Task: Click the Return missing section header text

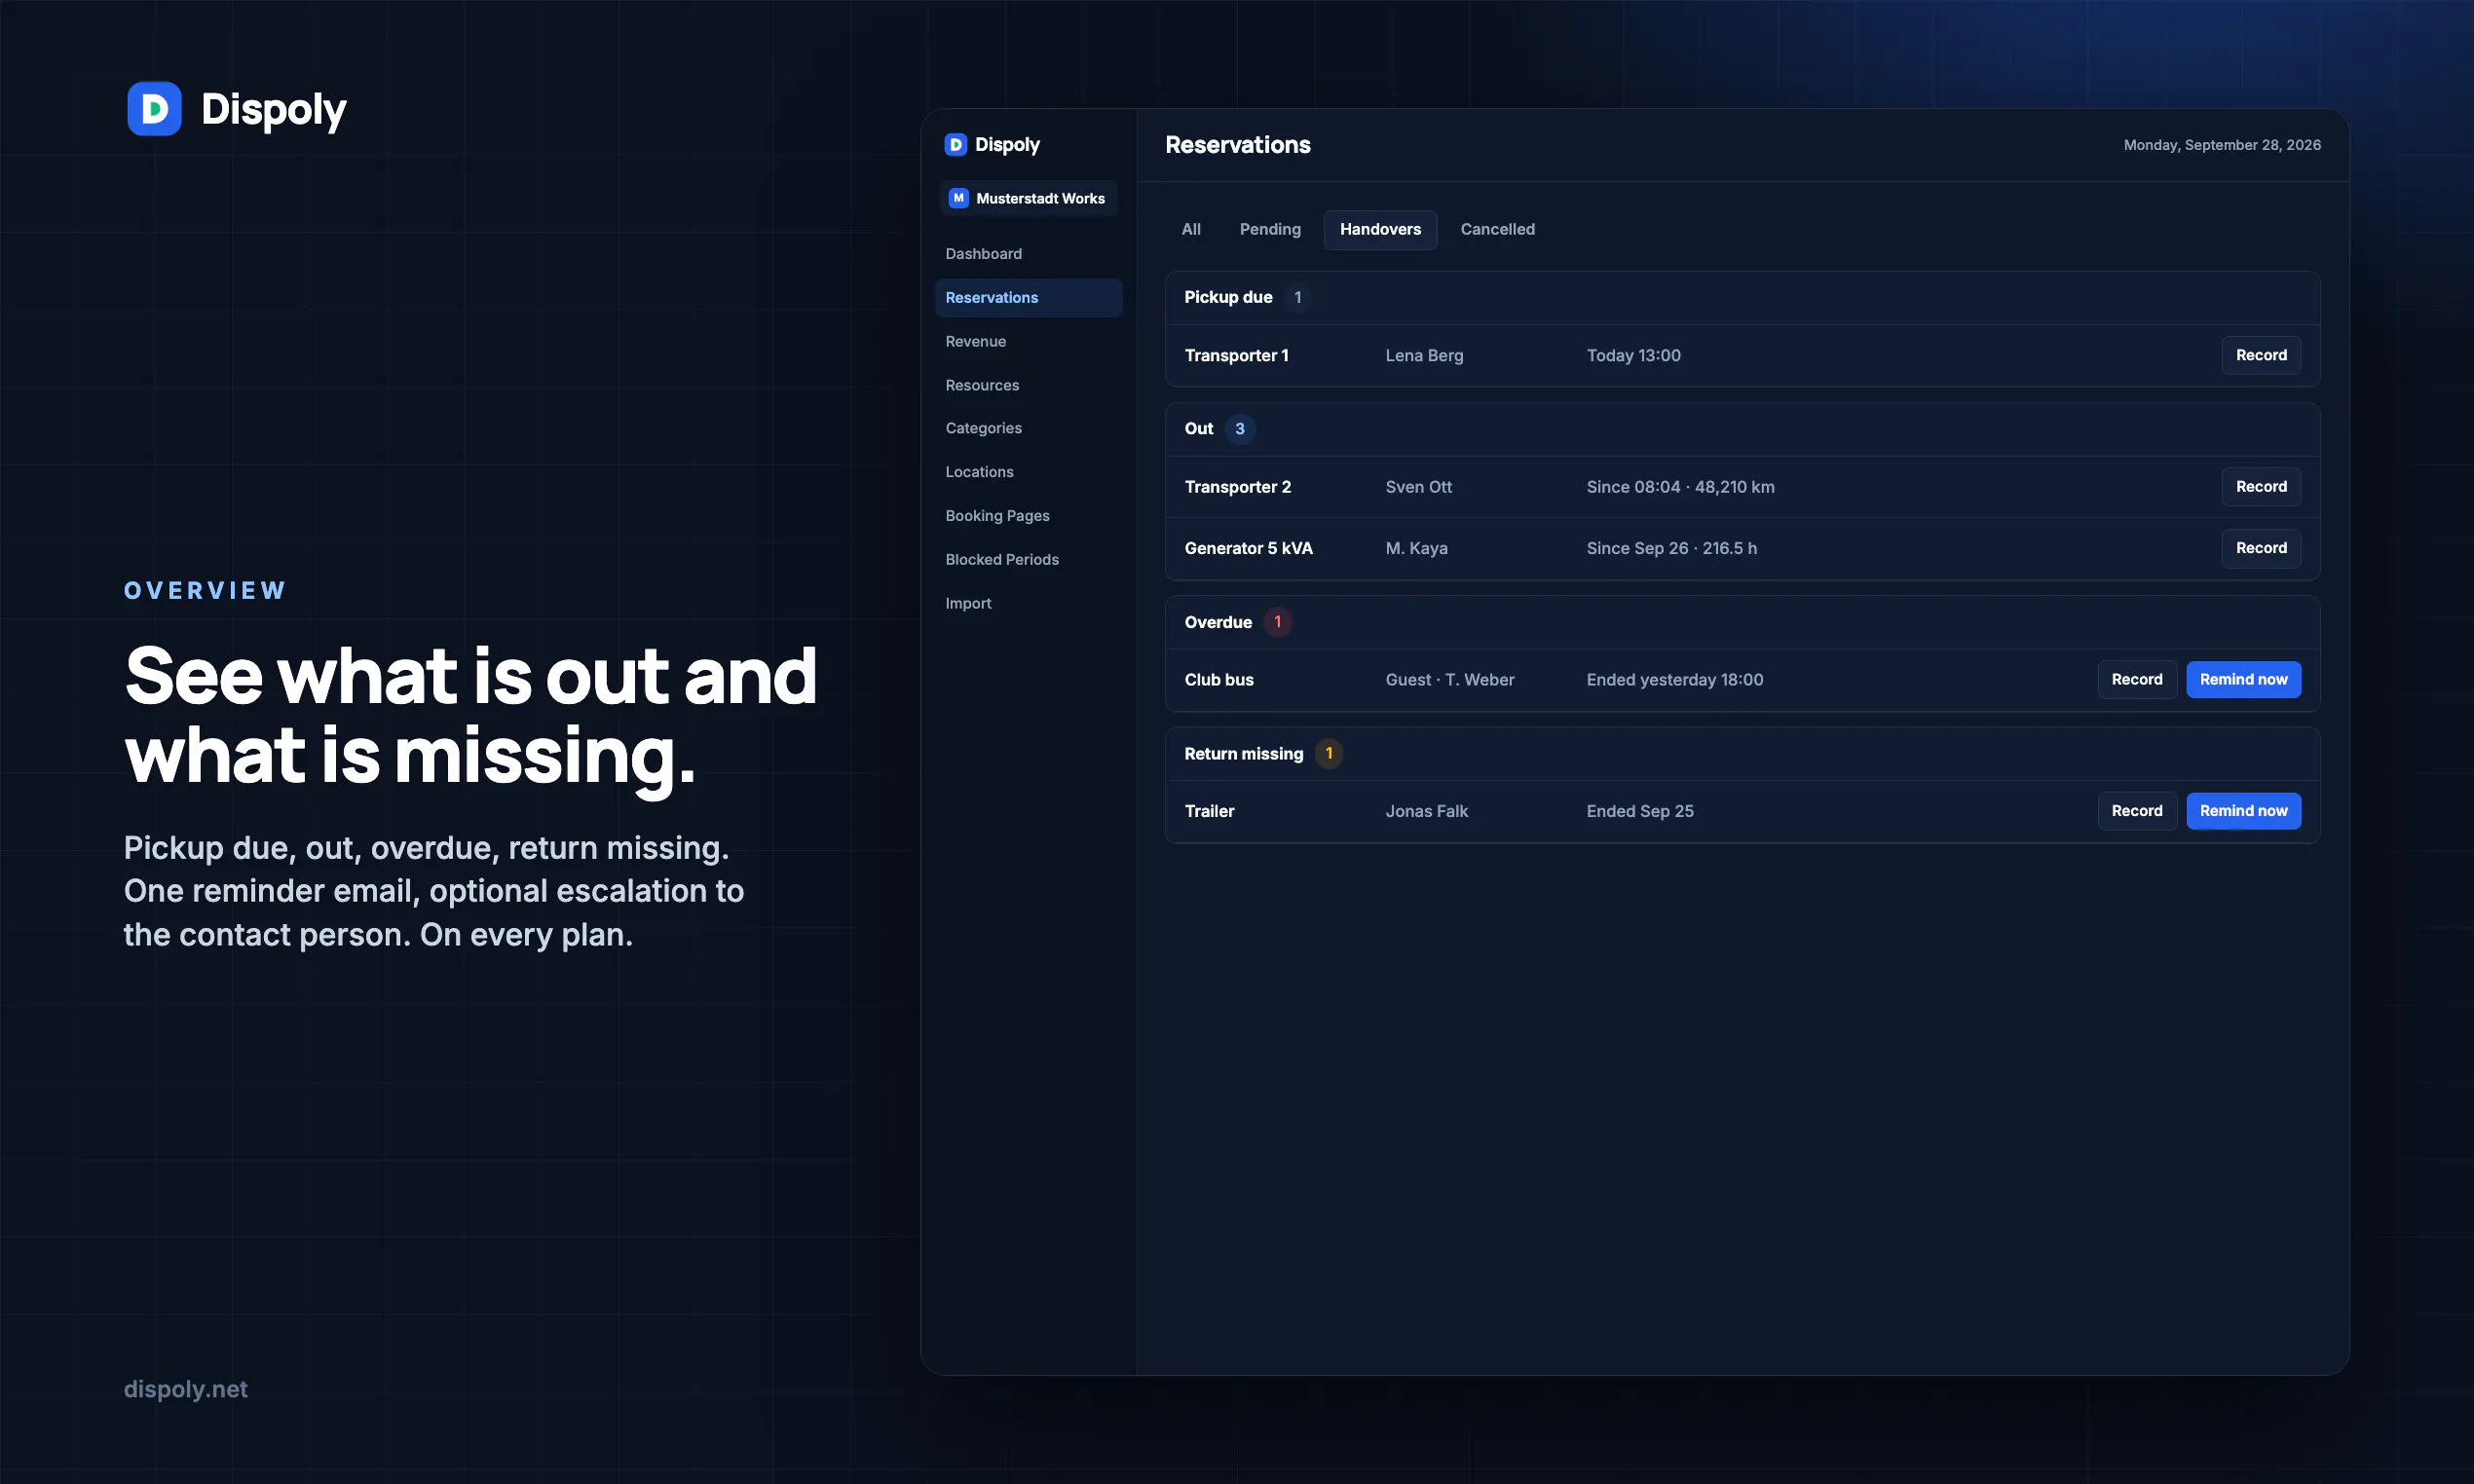Action: pyautogui.click(x=1244, y=754)
